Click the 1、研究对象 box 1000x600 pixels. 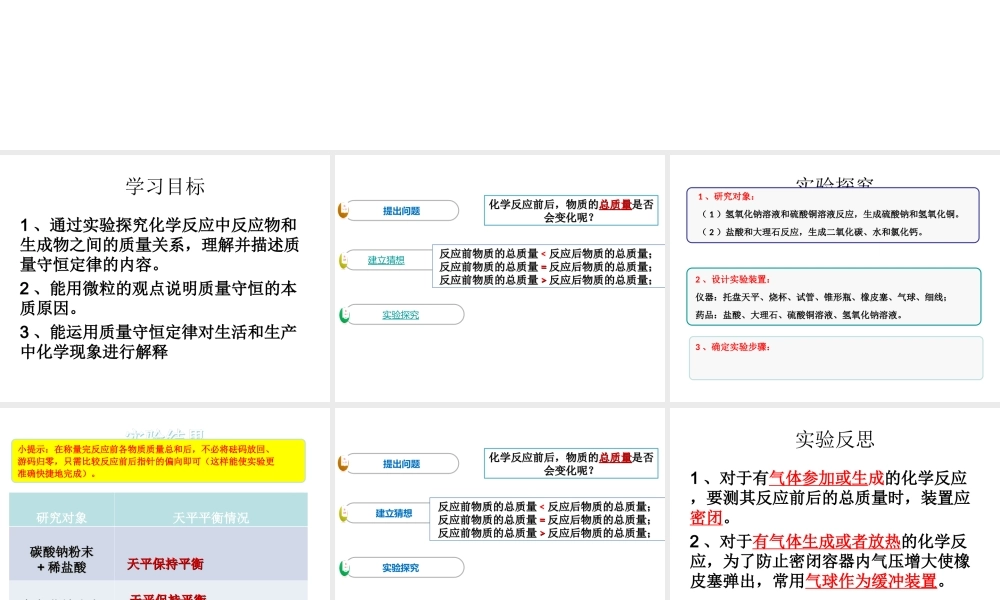coord(833,215)
